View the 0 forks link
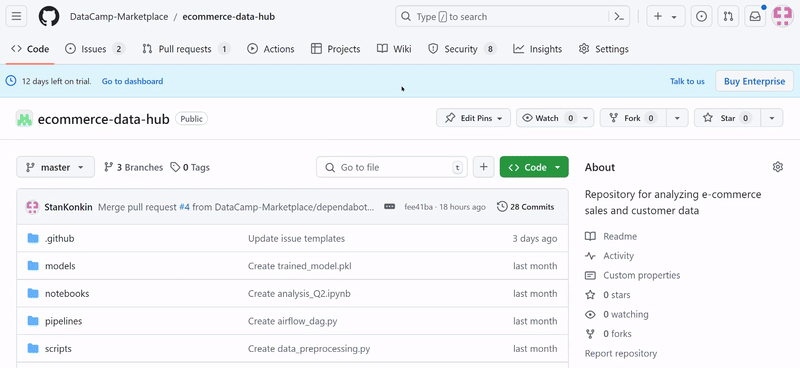This screenshot has width=800, height=368. pos(608,333)
